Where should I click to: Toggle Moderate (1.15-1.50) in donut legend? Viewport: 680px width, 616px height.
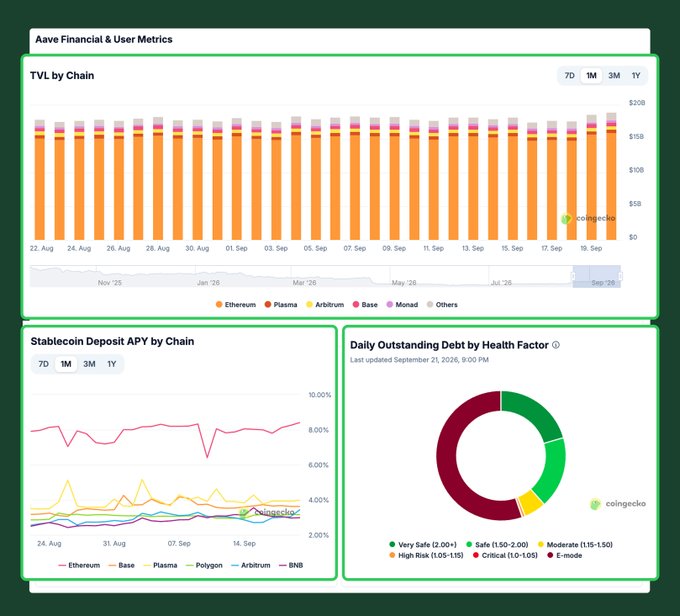click(x=575, y=544)
